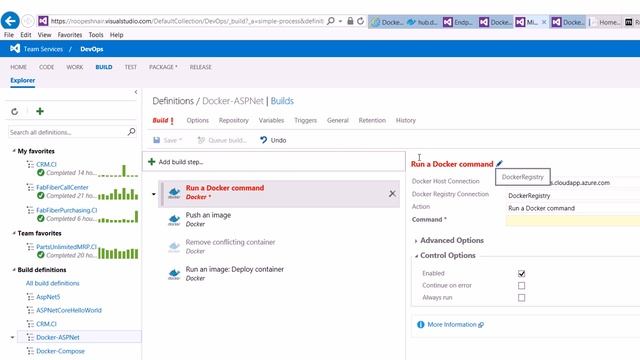
Task: Switch to the CODE hub
Action: click(47, 67)
